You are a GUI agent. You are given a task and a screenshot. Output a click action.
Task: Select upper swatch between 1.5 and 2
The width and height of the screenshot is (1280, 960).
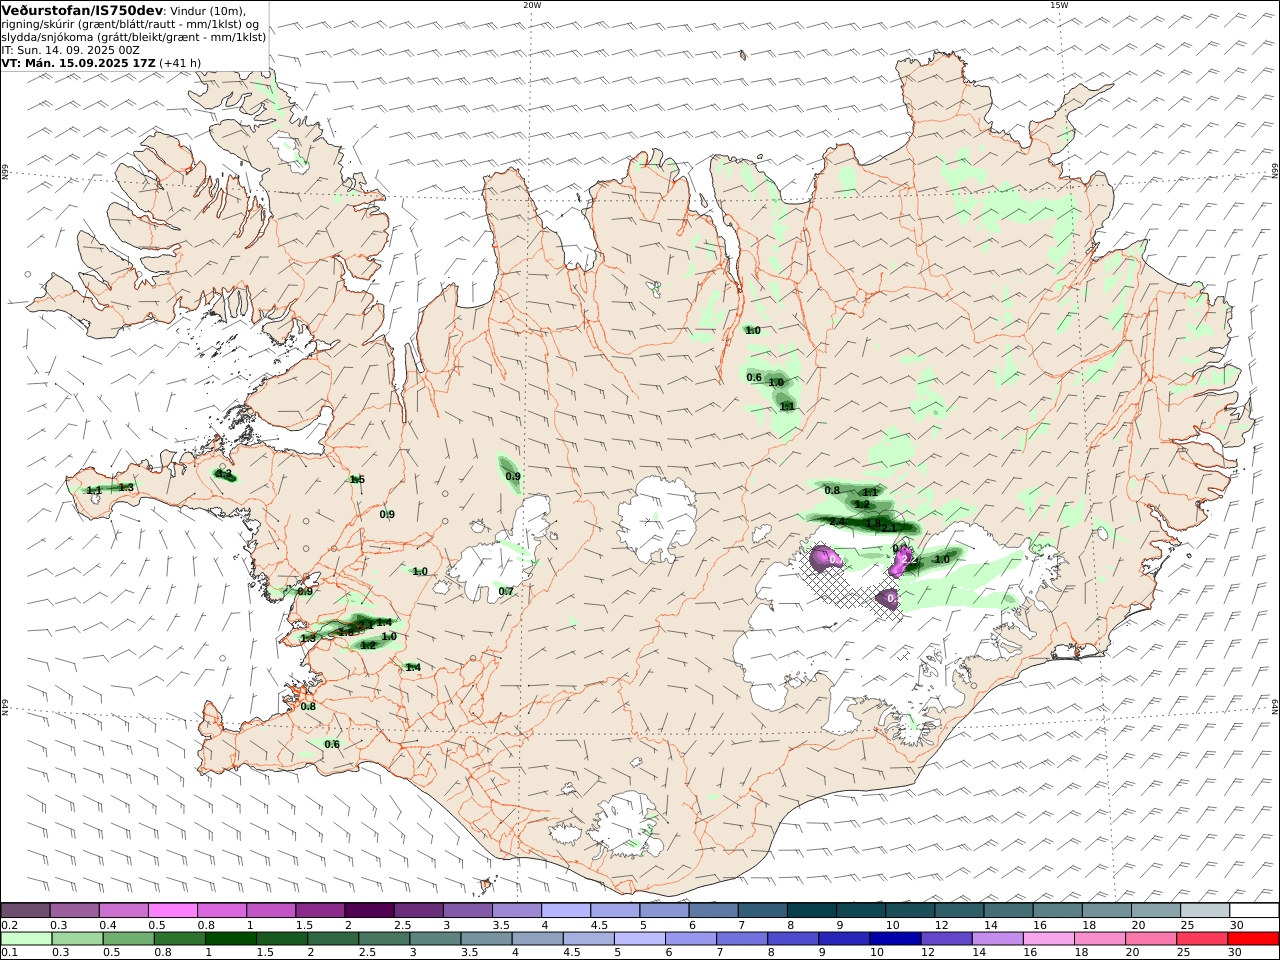click(x=320, y=910)
